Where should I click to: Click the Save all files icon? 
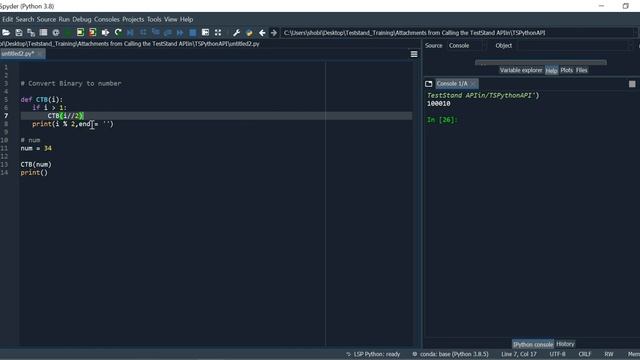pyautogui.click(x=31, y=33)
